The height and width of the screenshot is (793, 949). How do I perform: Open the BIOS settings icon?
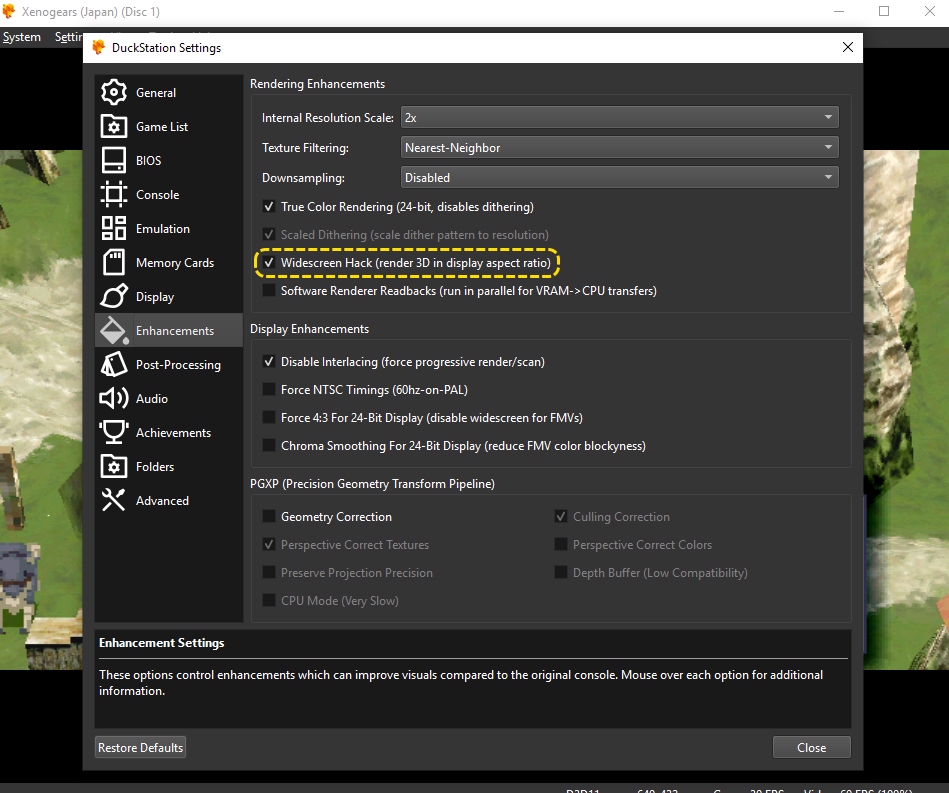[x=114, y=160]
